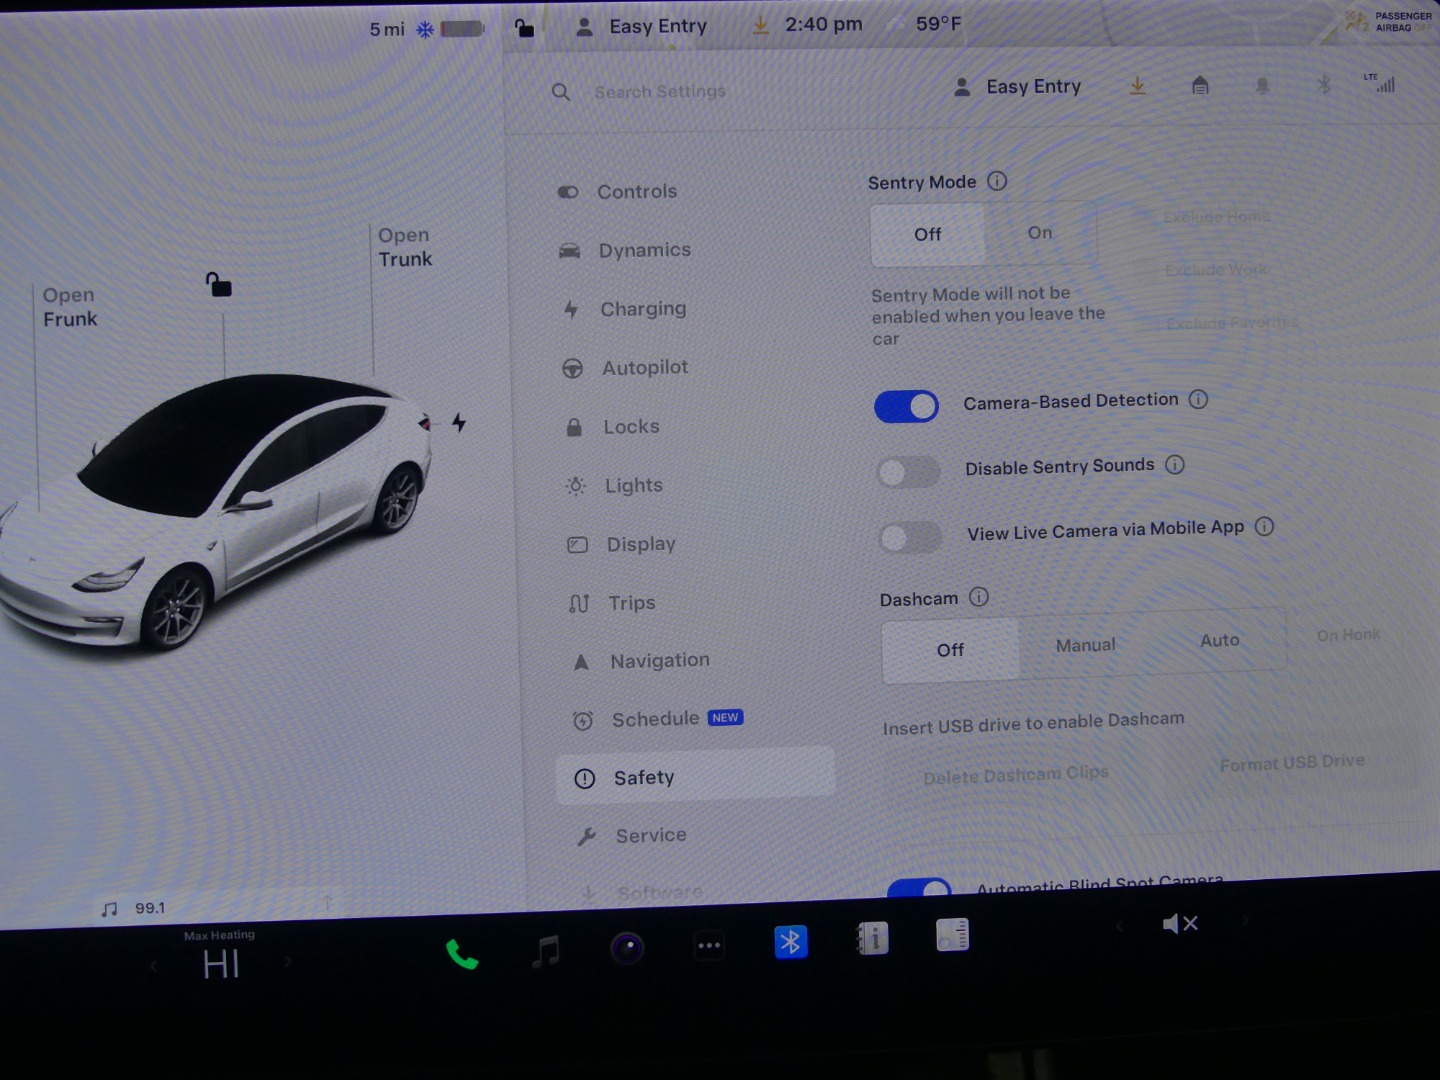Screen dimensions: 1440x1080
Task: Decrease temperature with left chevron
Action: point(154,966)
